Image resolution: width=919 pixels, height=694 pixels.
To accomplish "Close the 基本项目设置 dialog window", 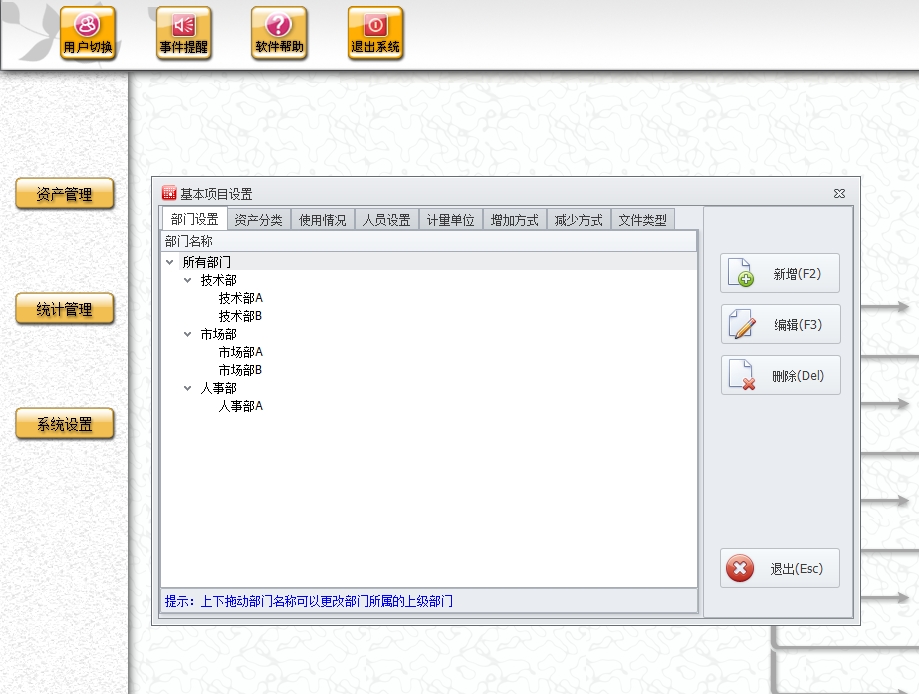I will point(839,194).
